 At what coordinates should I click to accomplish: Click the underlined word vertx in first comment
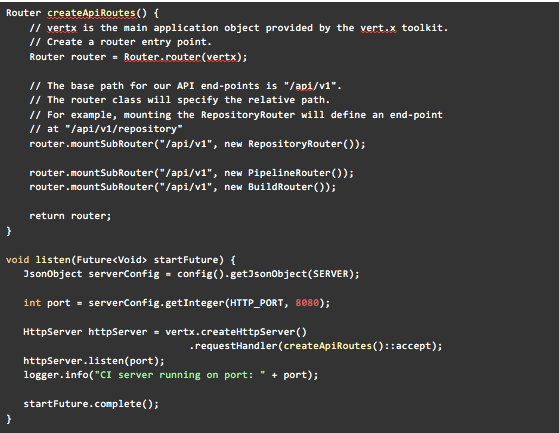coord(62,28)
